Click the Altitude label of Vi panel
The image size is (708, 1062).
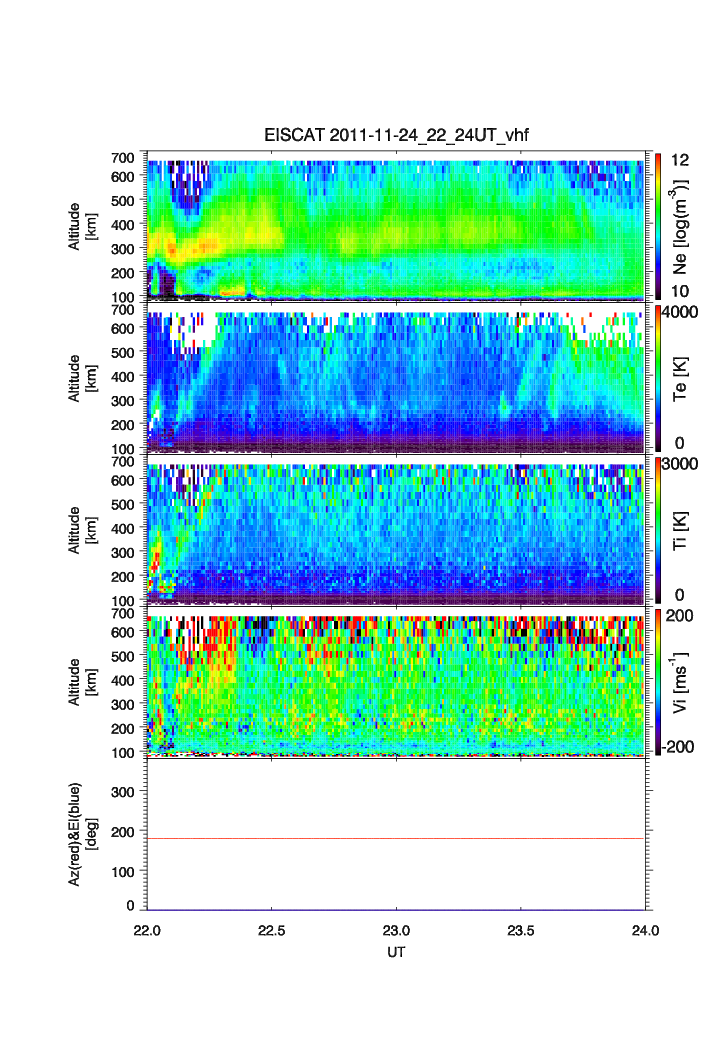point(82,682)
